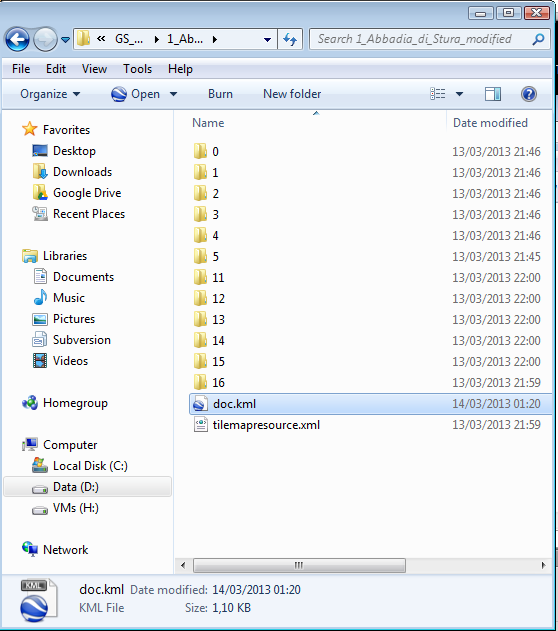Click the New folder button
This screenshot has height=631, width=558.
pyautogui.click(x=292, y=94)
